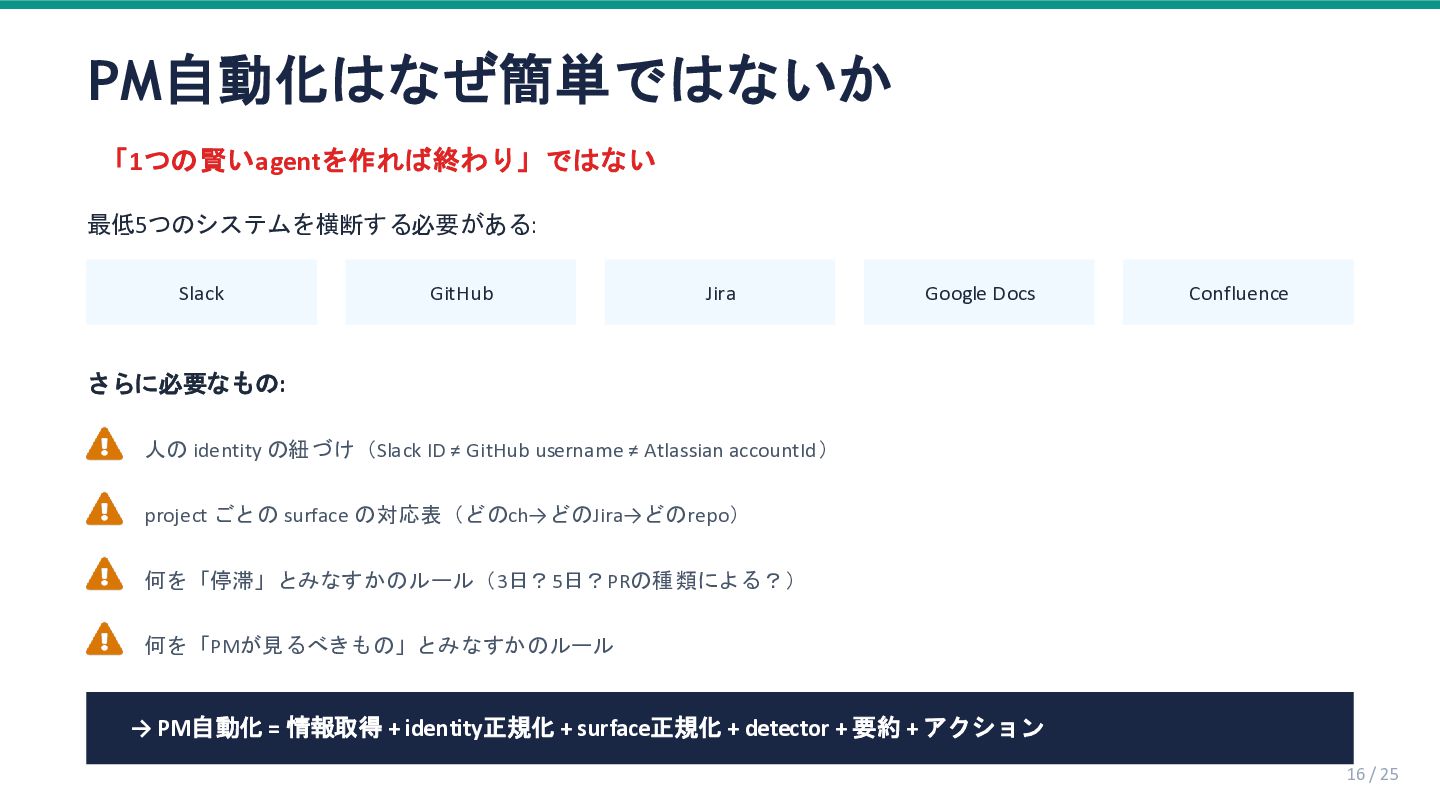Click the 「PMが見るべきもの」 rule text
Viewport: 1440px width, 811px height.
378,645
